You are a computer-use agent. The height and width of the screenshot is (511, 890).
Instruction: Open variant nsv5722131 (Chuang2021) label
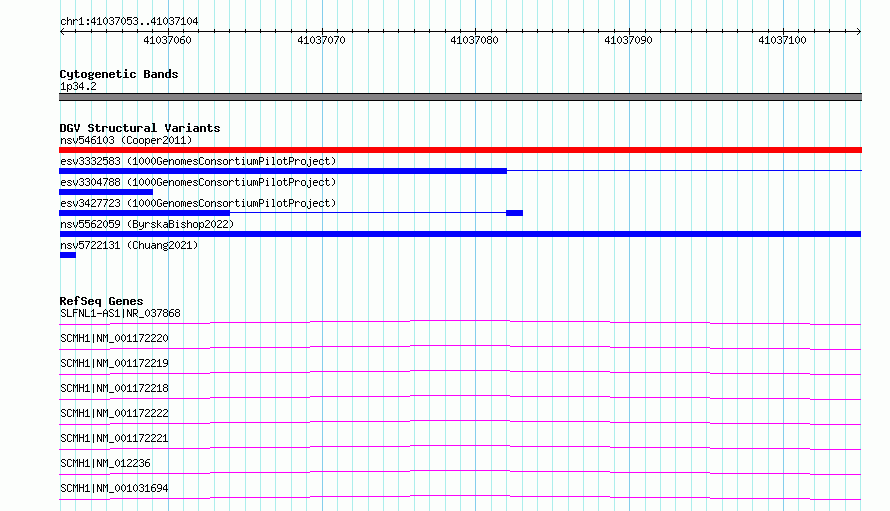[129, 245]
